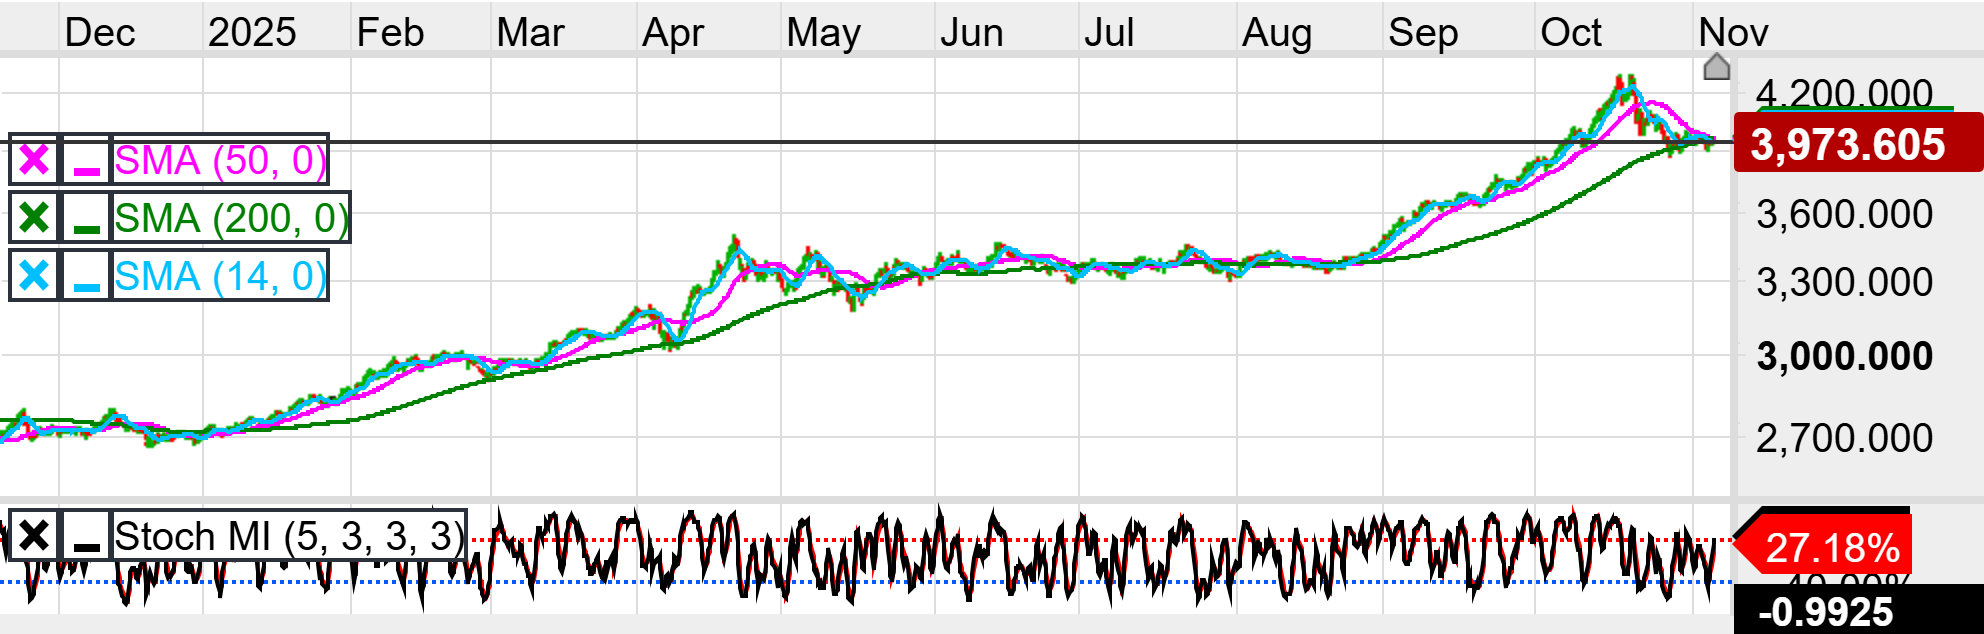The height and width of the screenshot is (634, 1984).
Task: Click the gray house marker near Nov
Action: pyautogui.click(x=1716, y=68)
